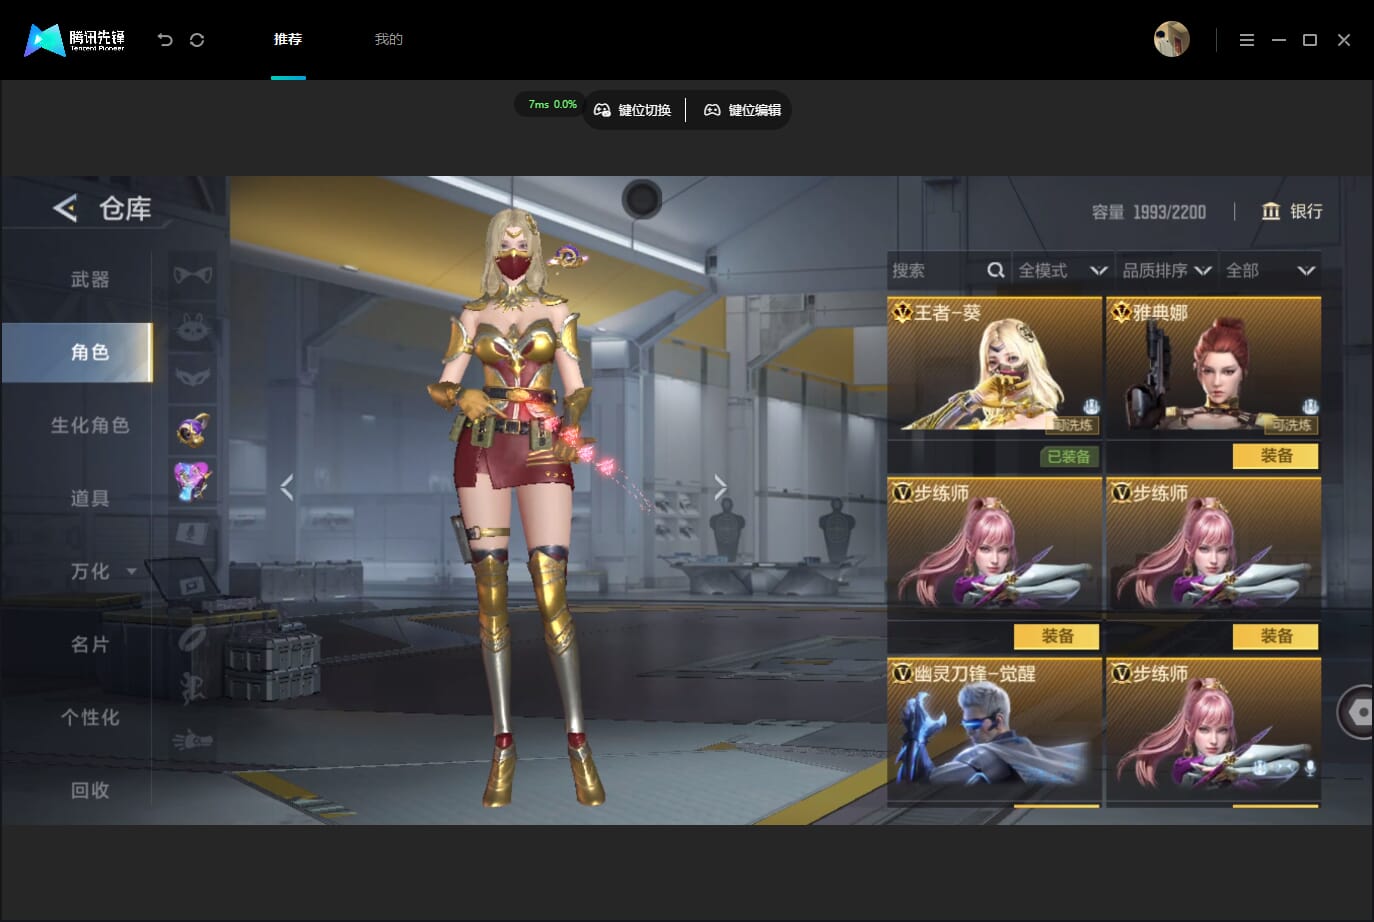Select the 幽灵刀锋-觉醒 character card
The image size is (1374, 922).
click(x=994, y=730)
